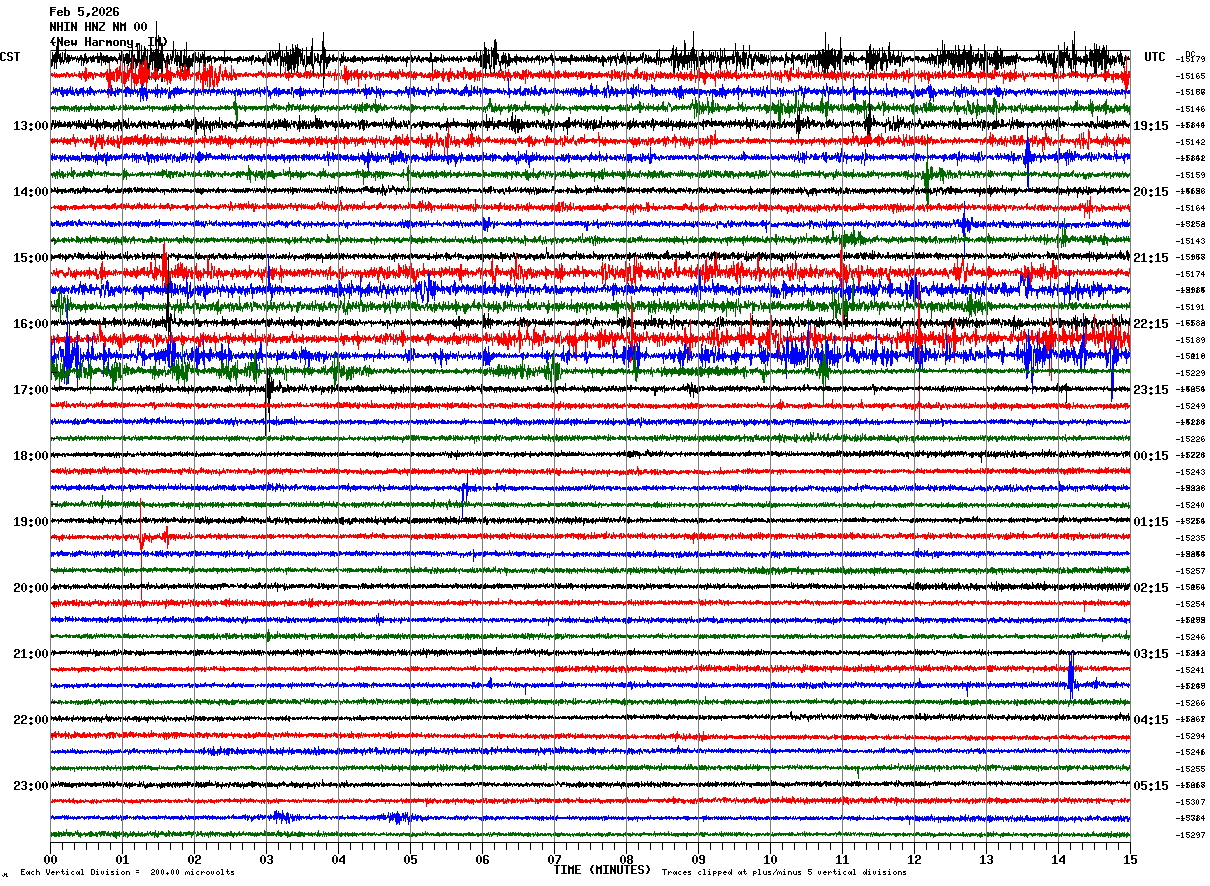Click the DC offset value -15146

pyautogui.click(x=1191, y=109)
